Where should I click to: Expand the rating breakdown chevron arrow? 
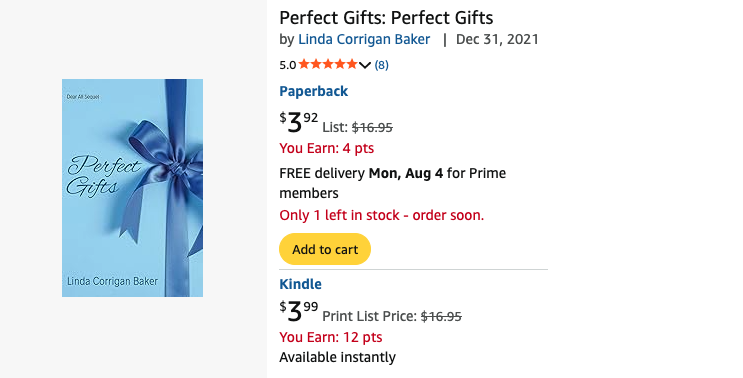[364, 65]
